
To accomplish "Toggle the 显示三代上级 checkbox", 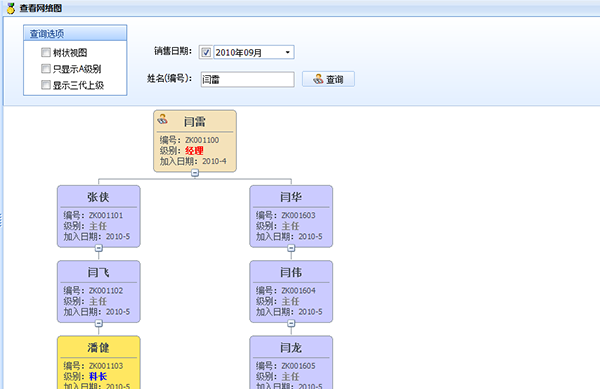I will 46,85.
